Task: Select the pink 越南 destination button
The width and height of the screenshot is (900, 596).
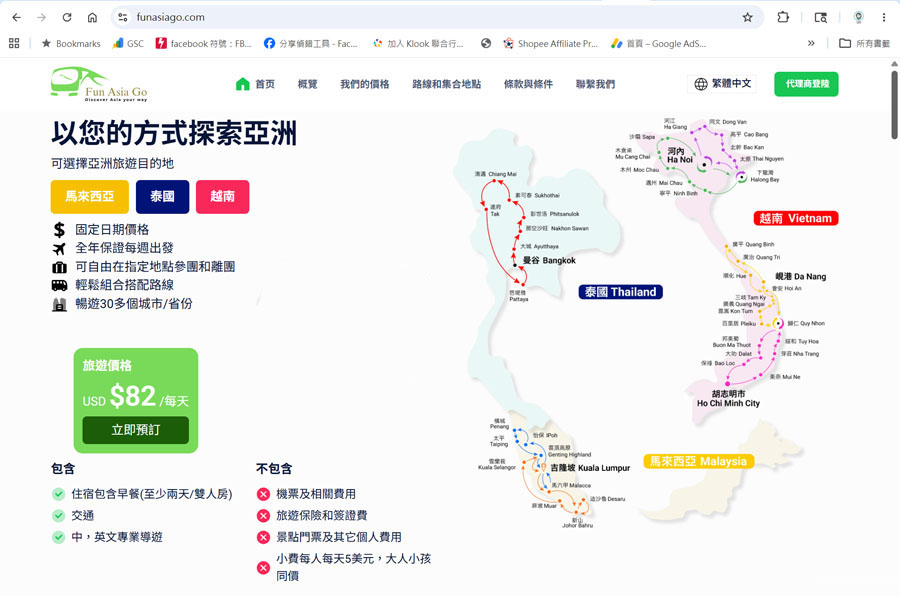Action: pyautogui.click(x=222, y=196)
